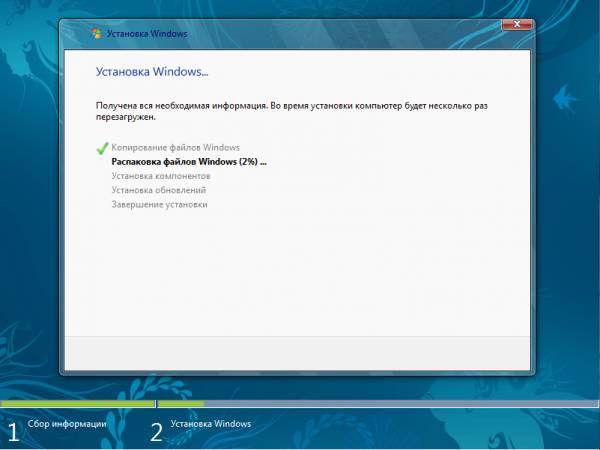The width and height of the screenshot is (600, 450).
Task: Close the Установка Windows dialog
Action: tap(517, 24)
